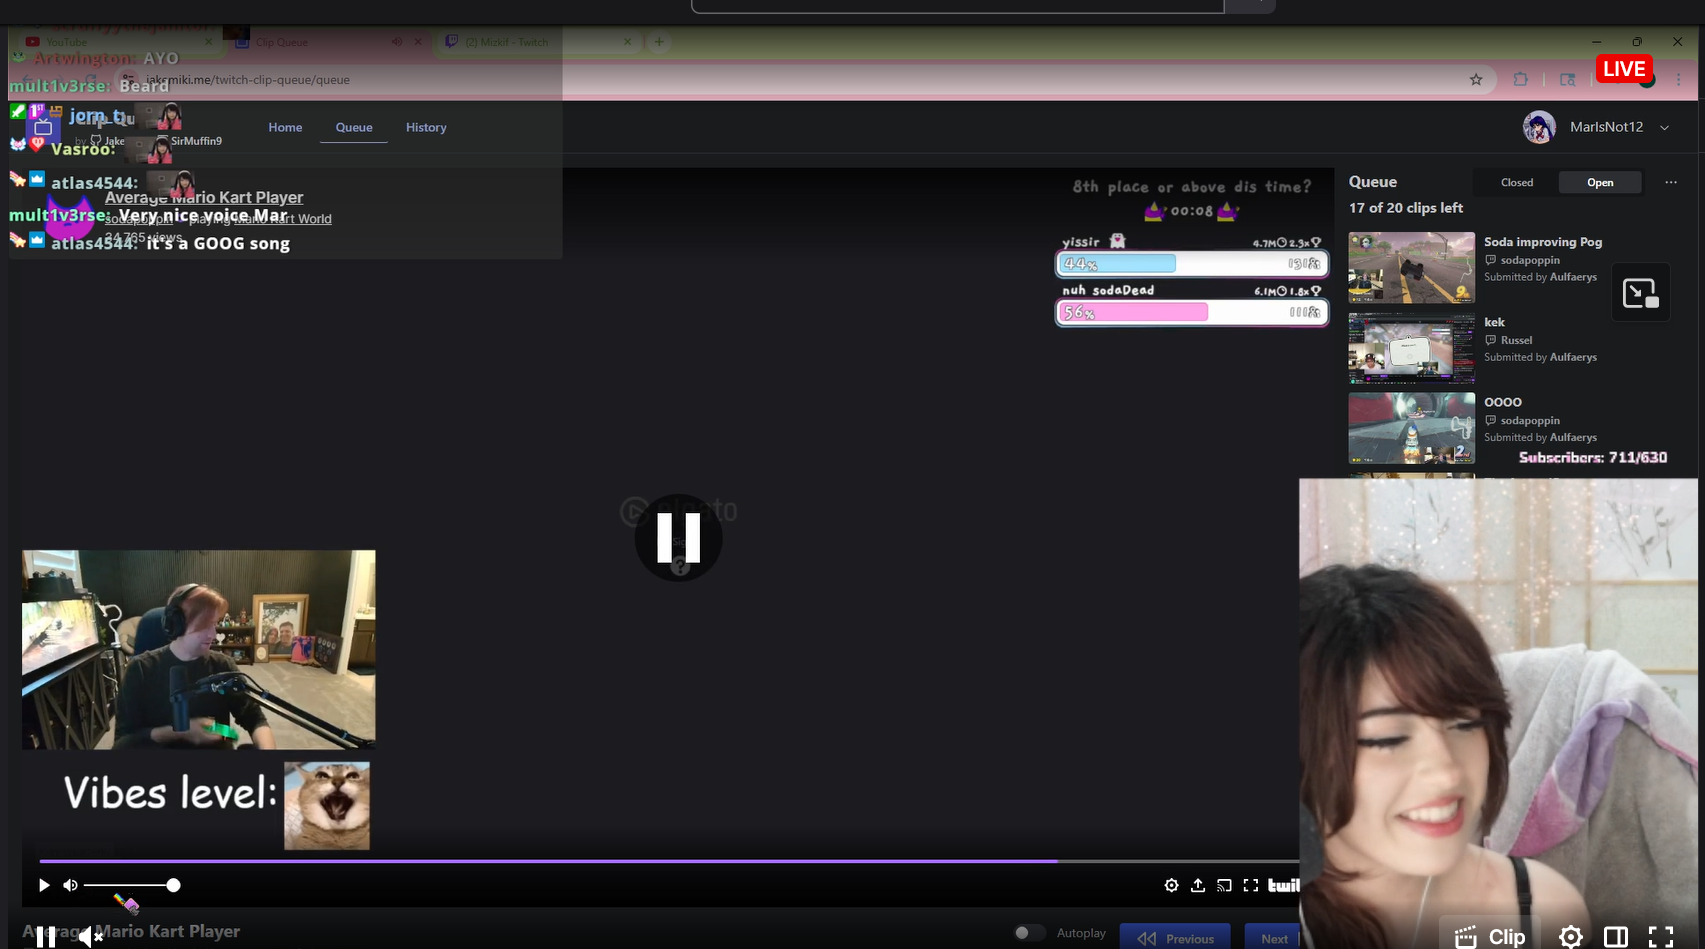1705x949 pixels.
Task: Select the 'kek' clip thumbnail
Action: (x=1411, y=348)
